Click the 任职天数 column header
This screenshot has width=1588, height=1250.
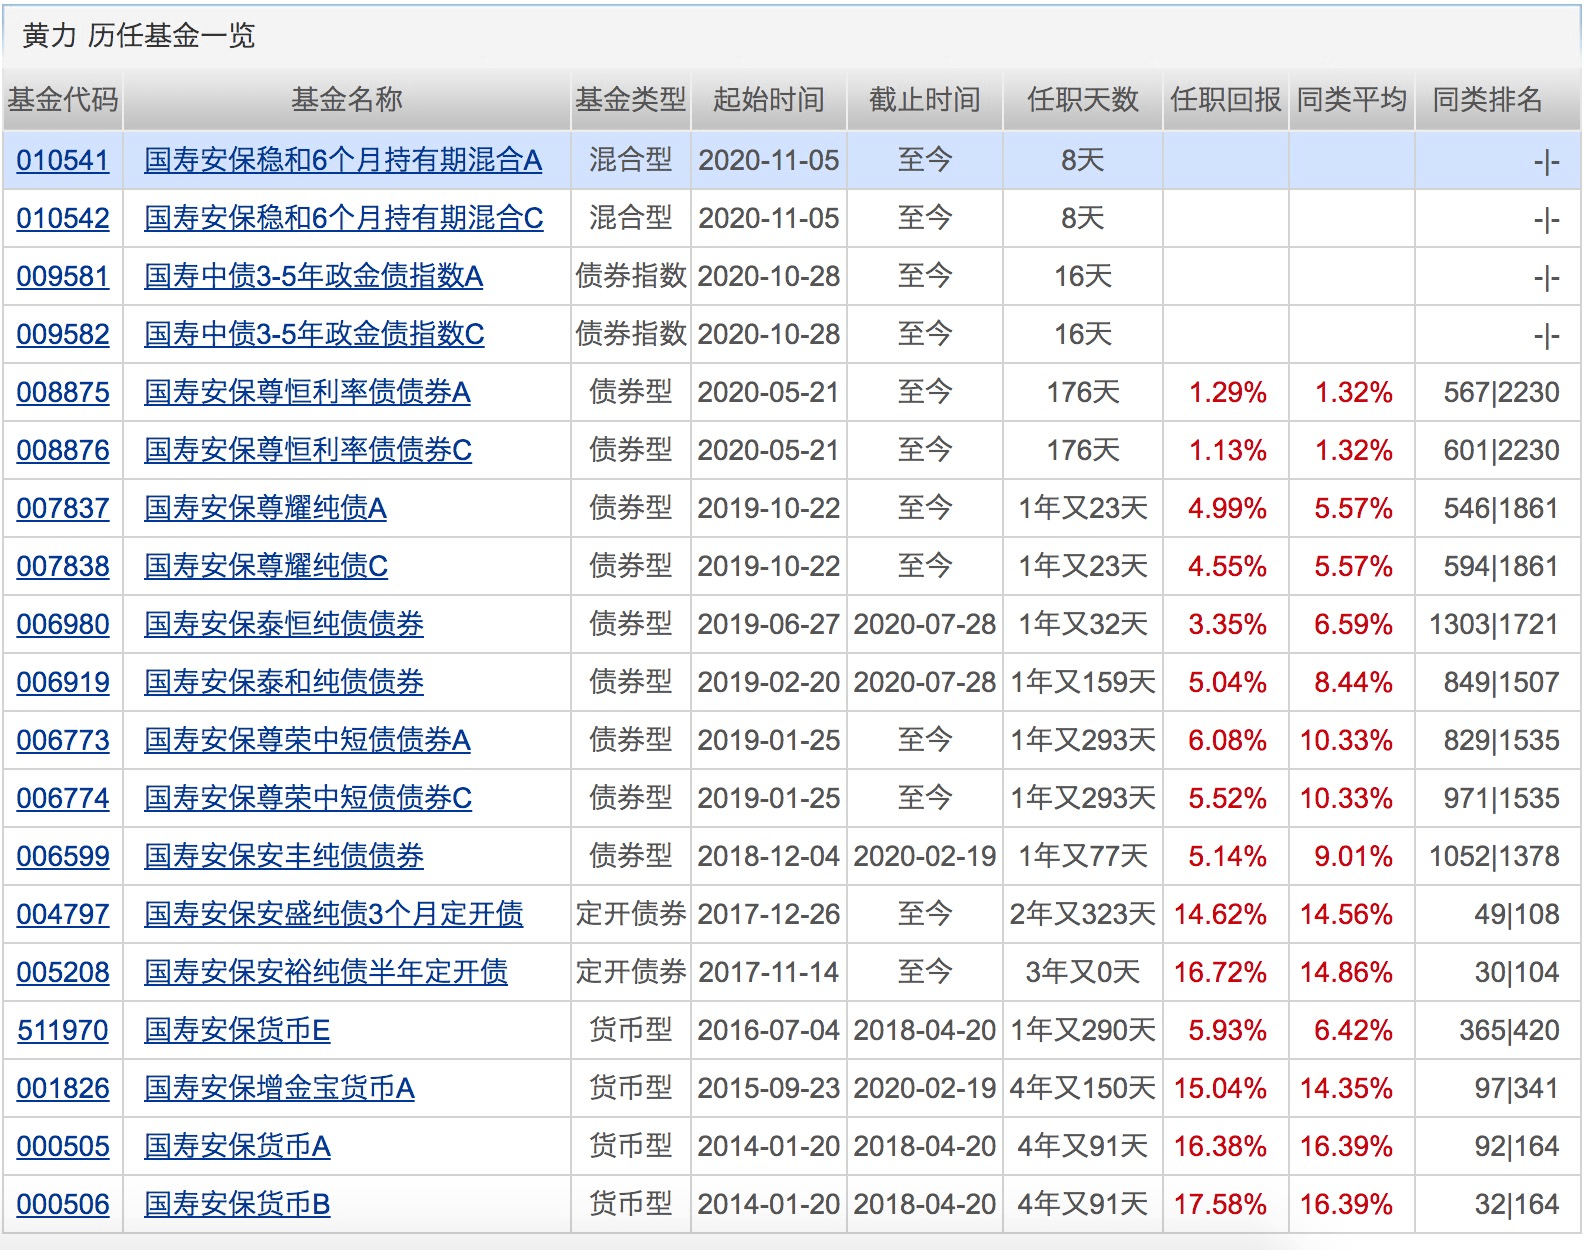[x=1082, y=100]
